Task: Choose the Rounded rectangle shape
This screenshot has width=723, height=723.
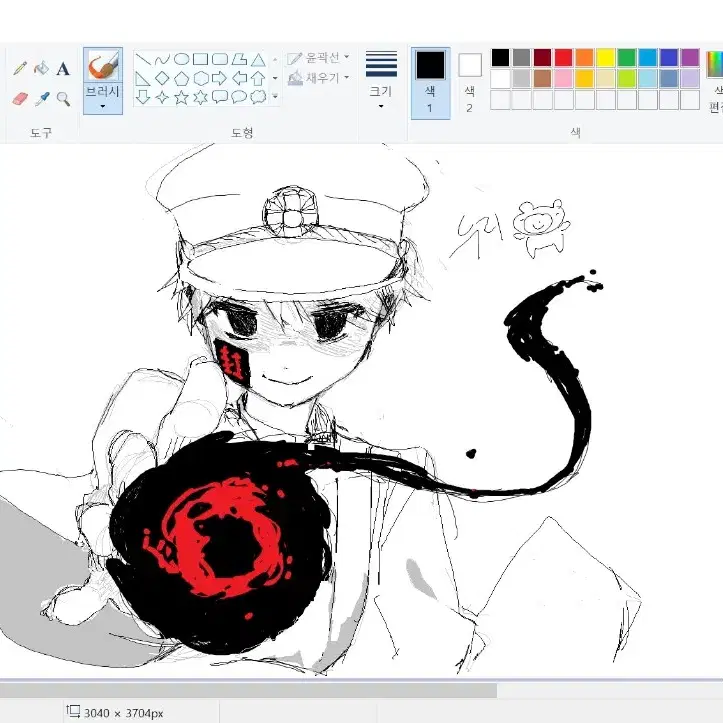Action: tap(220, 59)
